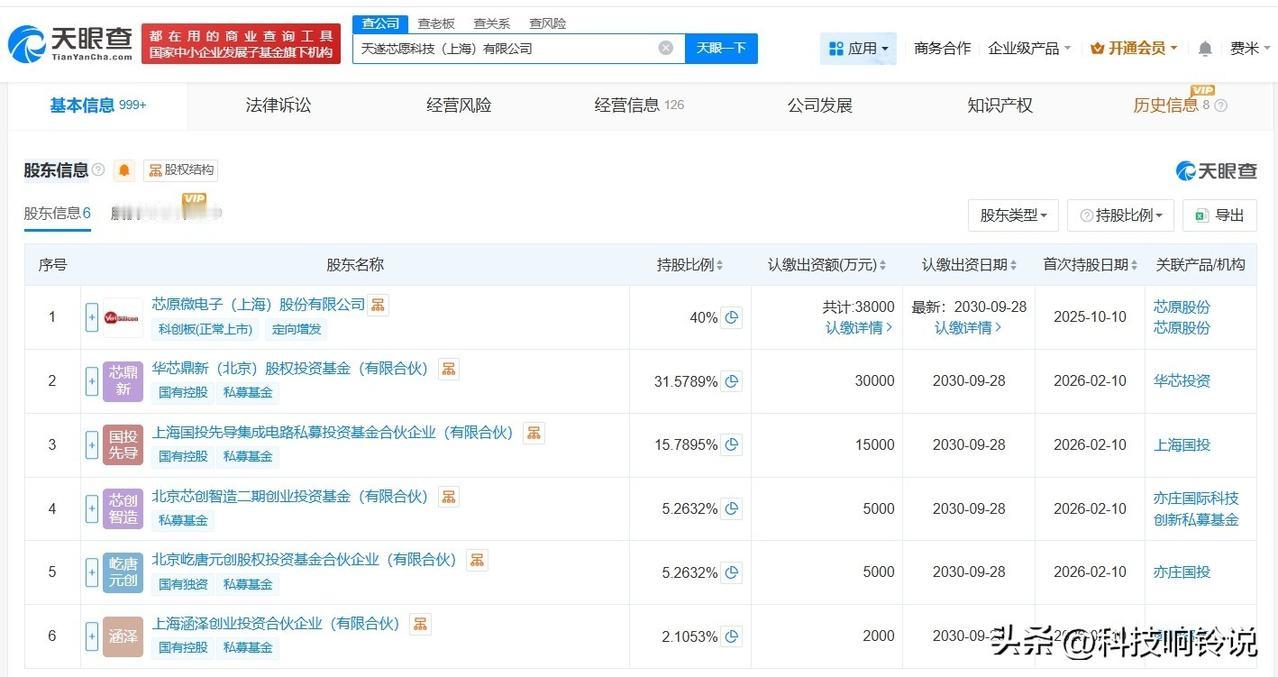This screenshot has width=1278, height=677.
Task: Click the orange bell alert icon beside 股东信息
Action: pos(124,170)
